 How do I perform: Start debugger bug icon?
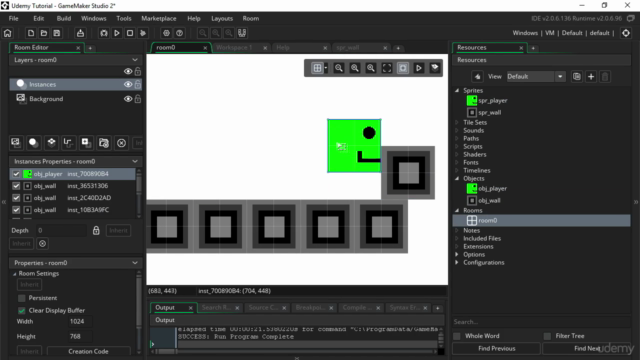point(104,33)
